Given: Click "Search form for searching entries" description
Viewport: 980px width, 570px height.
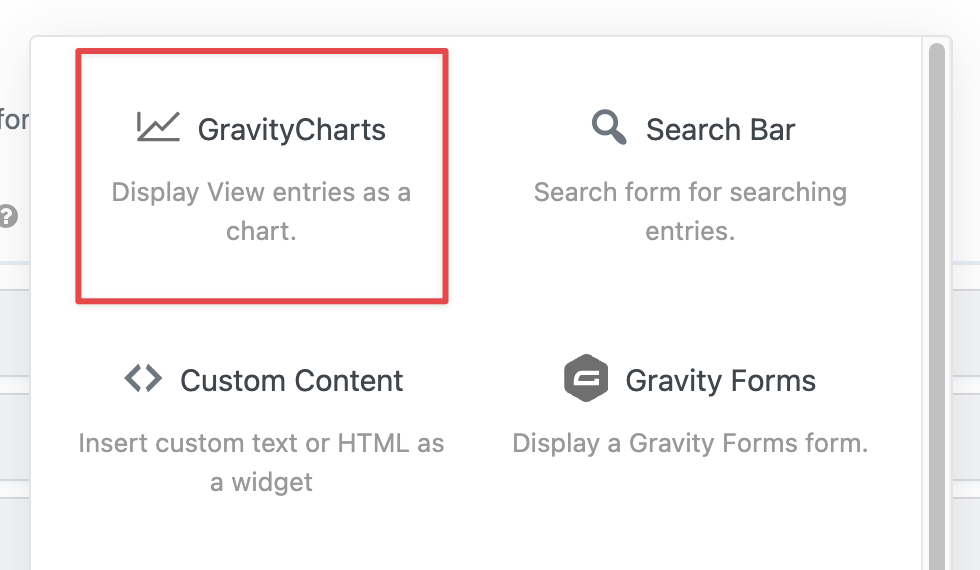Looking at the screenshot, I should (x=690, y=211).
